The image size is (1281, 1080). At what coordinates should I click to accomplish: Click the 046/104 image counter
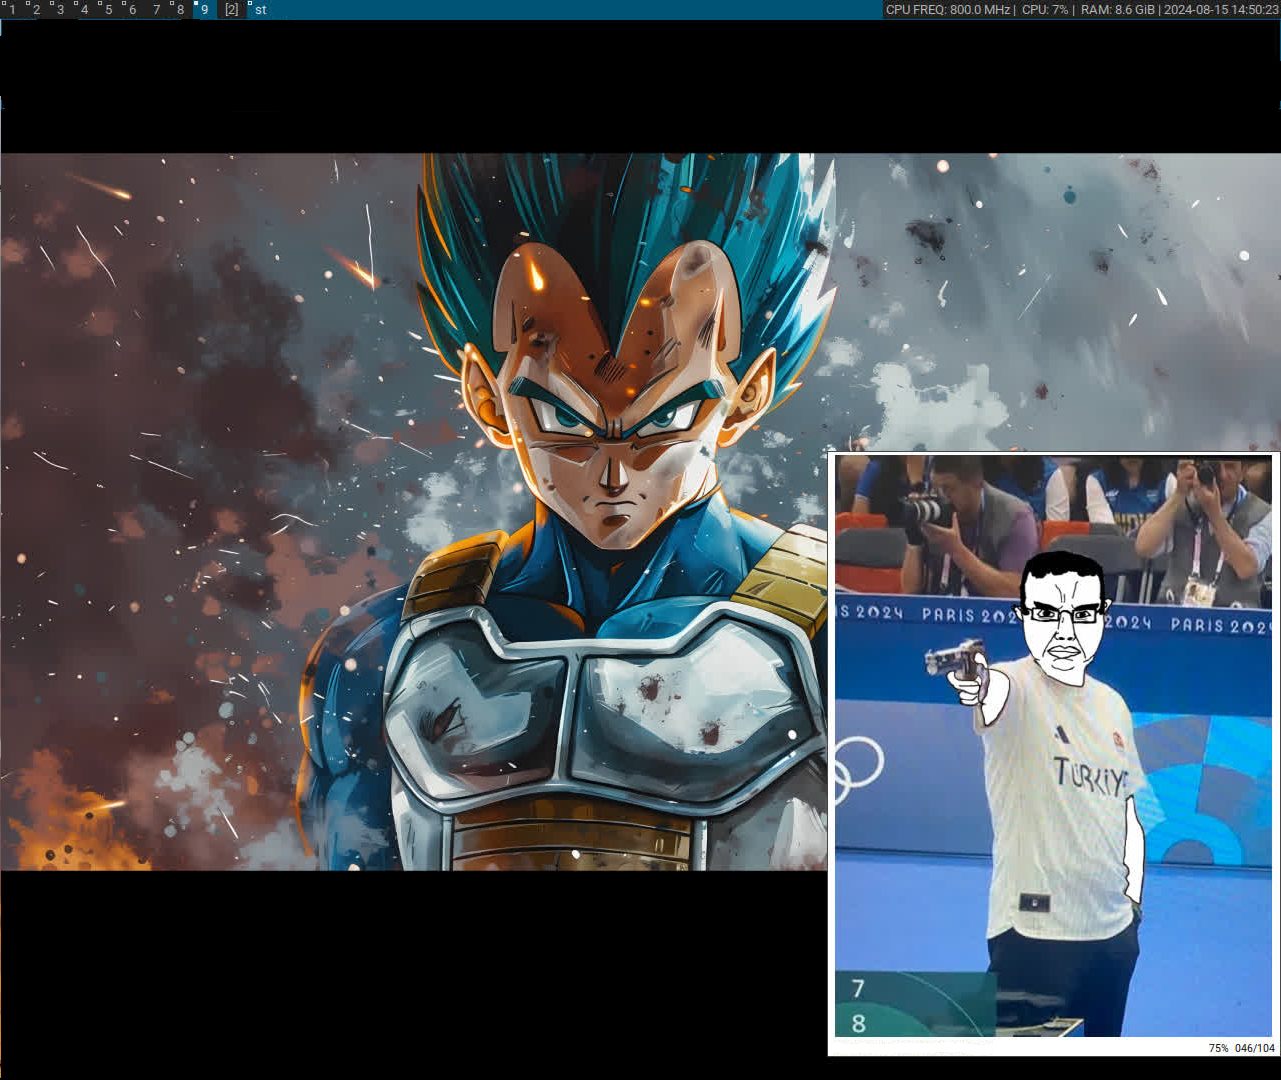coord(1255,1048)
